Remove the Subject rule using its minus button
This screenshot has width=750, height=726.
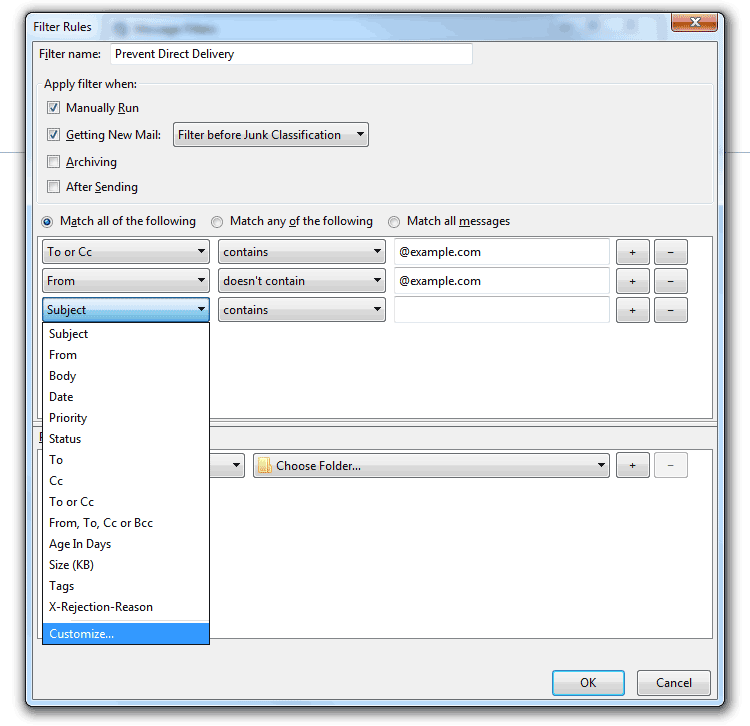pyautogui.click(x=670, y=310)
